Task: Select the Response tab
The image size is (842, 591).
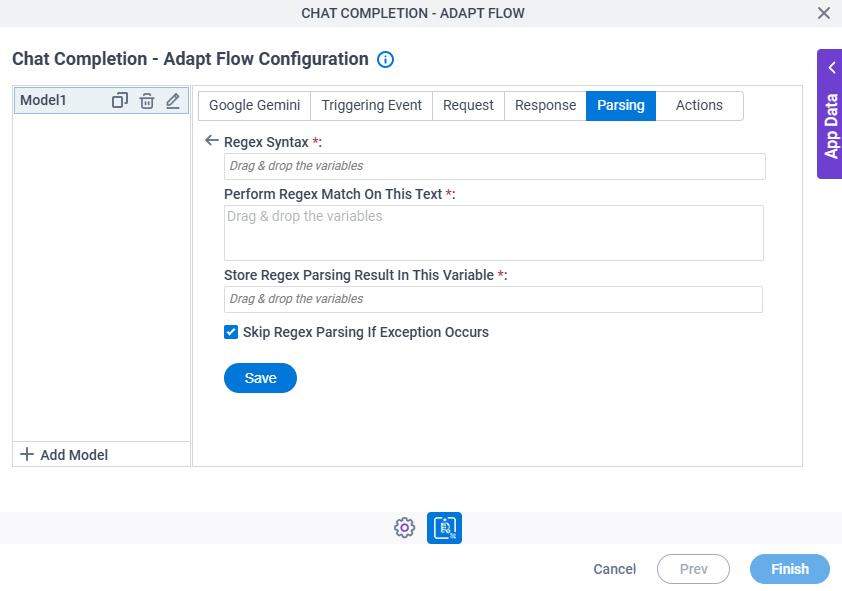Action: pyautogui.click(x=545, y=105)
